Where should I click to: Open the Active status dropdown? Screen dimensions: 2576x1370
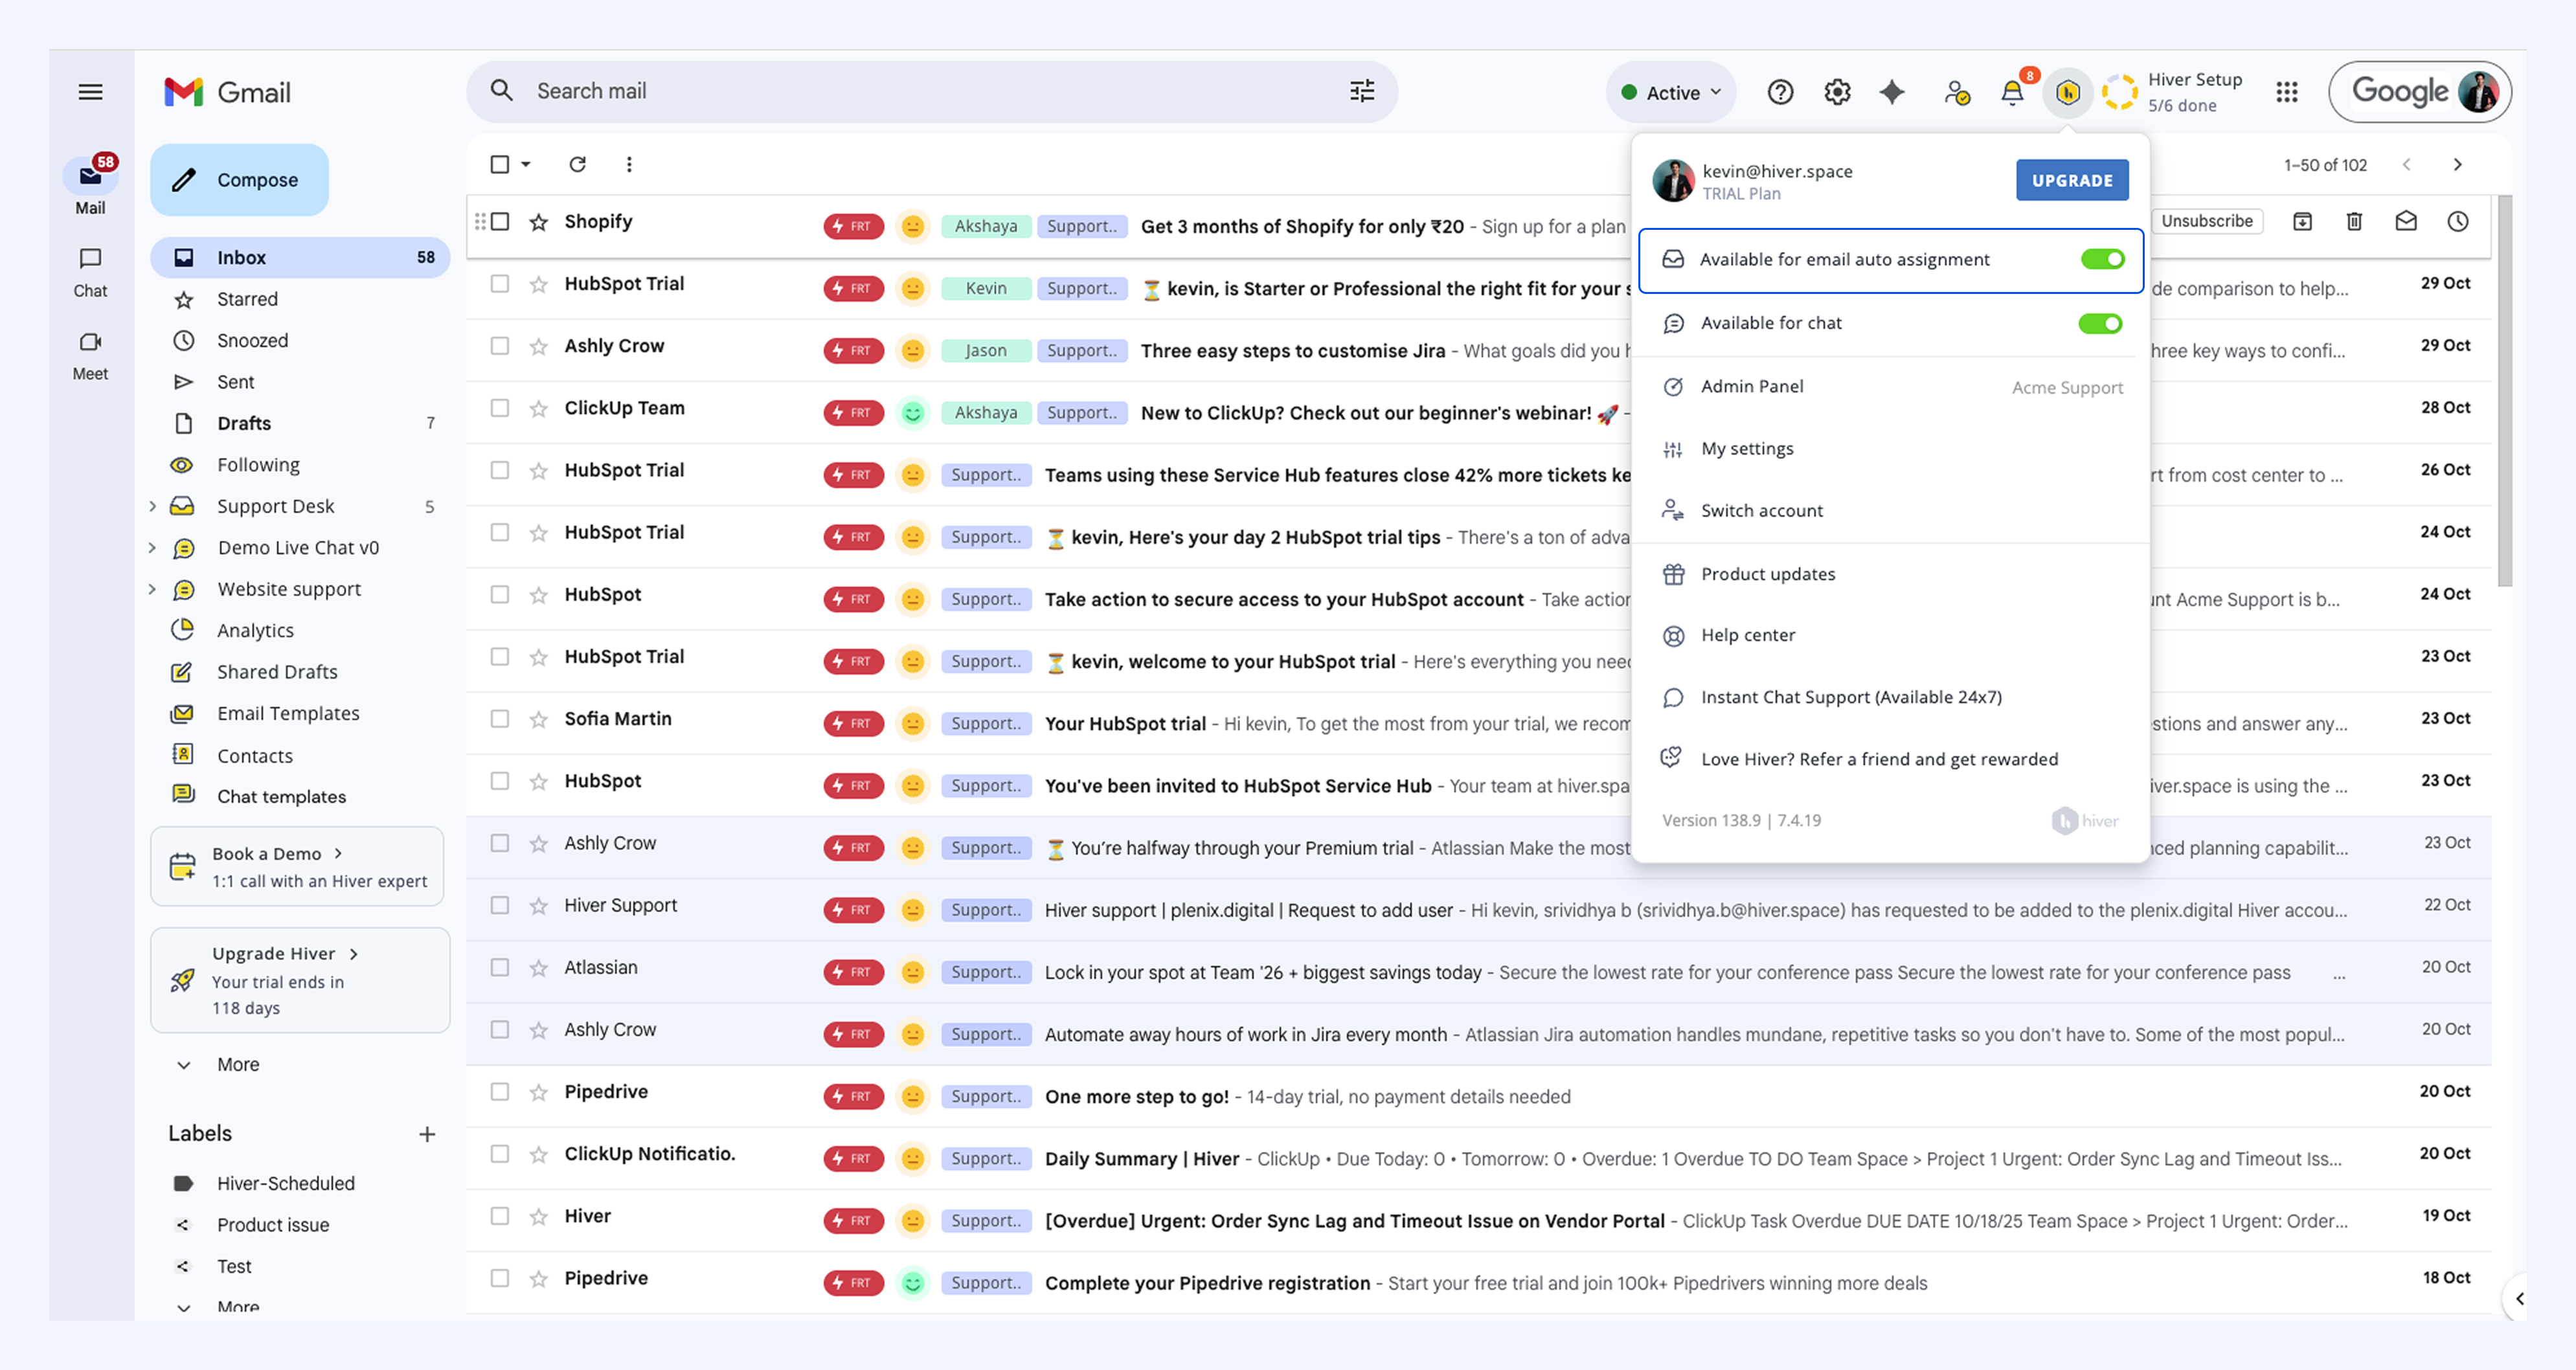tap(1671, 92)
